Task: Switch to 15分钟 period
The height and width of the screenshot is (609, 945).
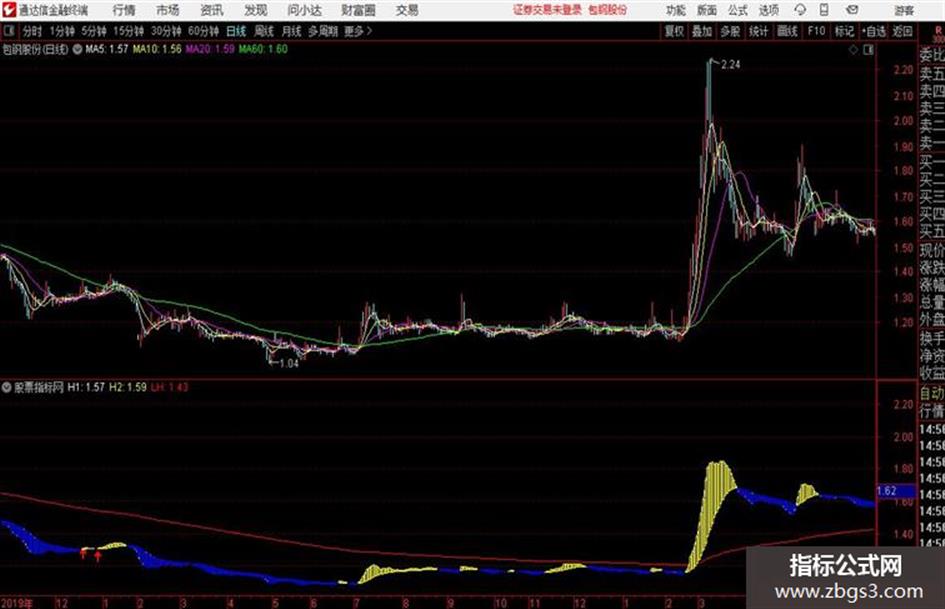Action: tap(129, 31)
